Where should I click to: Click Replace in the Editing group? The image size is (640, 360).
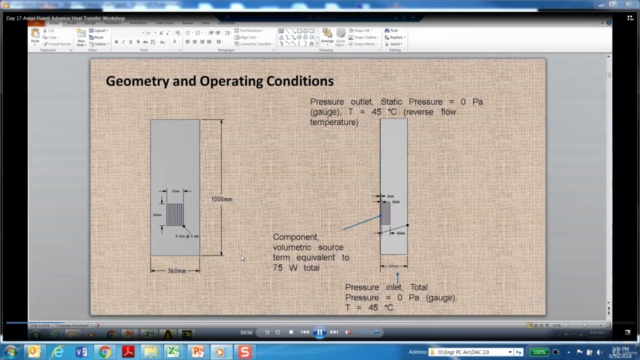tap(395, 37)
